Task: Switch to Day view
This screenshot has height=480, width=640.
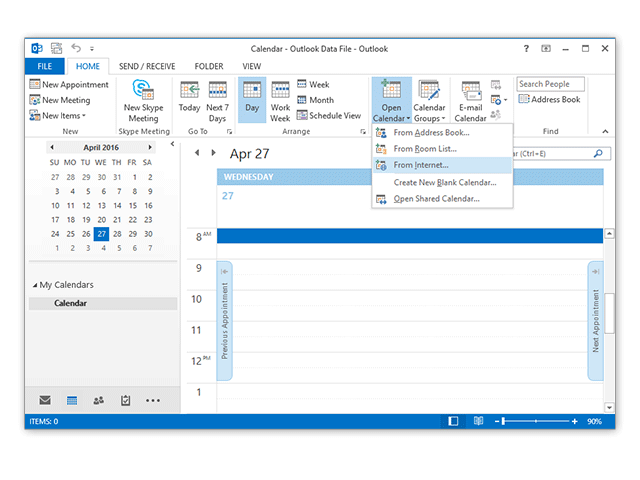Action: 252,100
